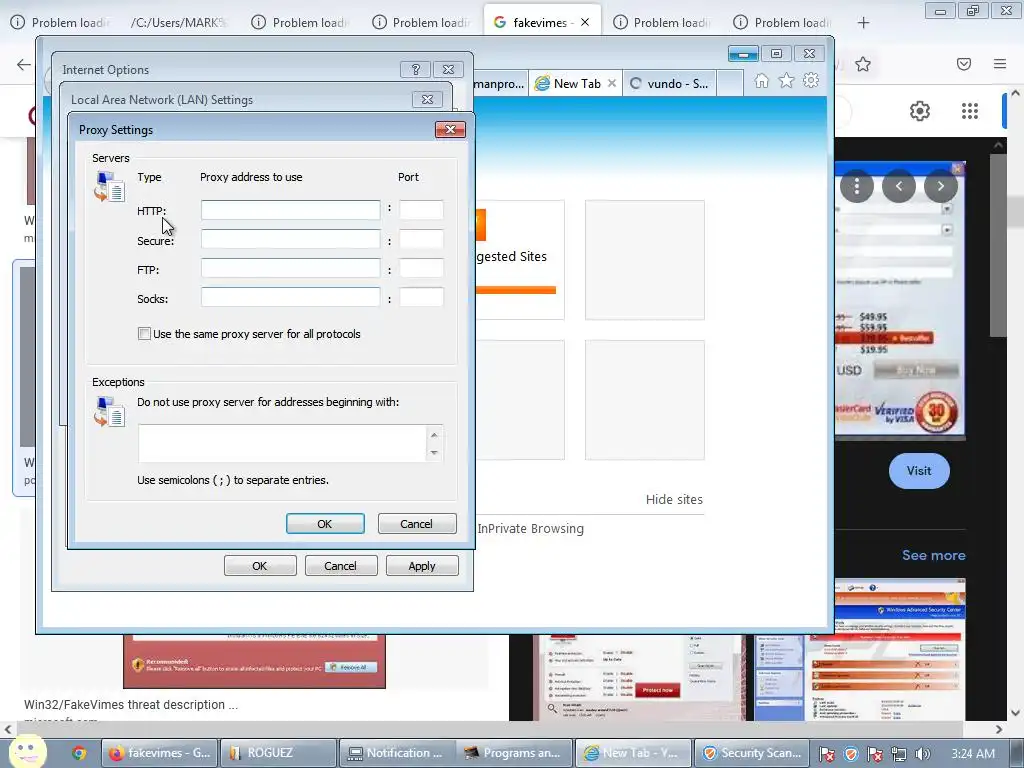Open the ROGUEZ taskbar item
Viewport: 1024px width, 768px height.
pyautogui.click(x=278, y=753)
